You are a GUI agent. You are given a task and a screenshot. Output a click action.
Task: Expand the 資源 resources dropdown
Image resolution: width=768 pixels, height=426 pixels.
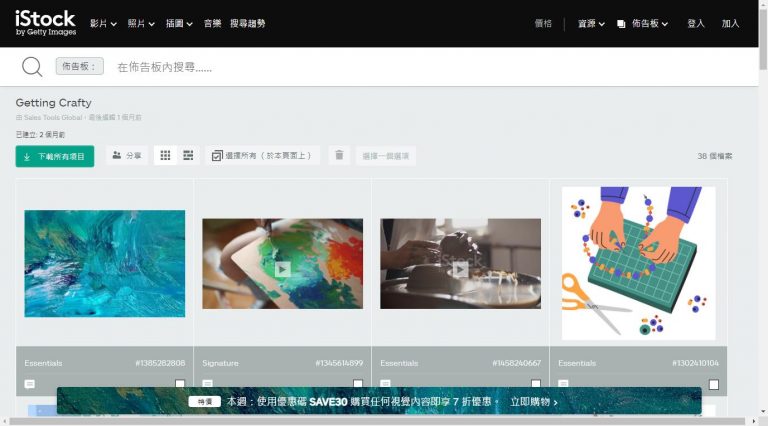(x=591, y=24)
